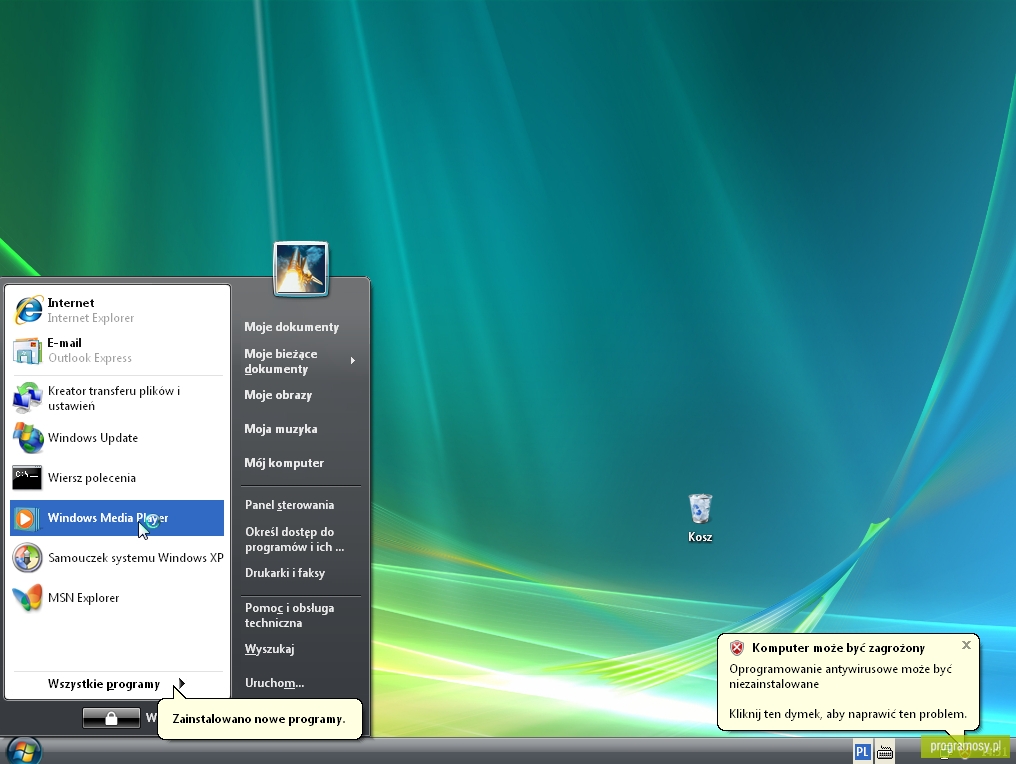Click the space shuttle user picture
1016x764 pixels.
(x=301, y=269)
